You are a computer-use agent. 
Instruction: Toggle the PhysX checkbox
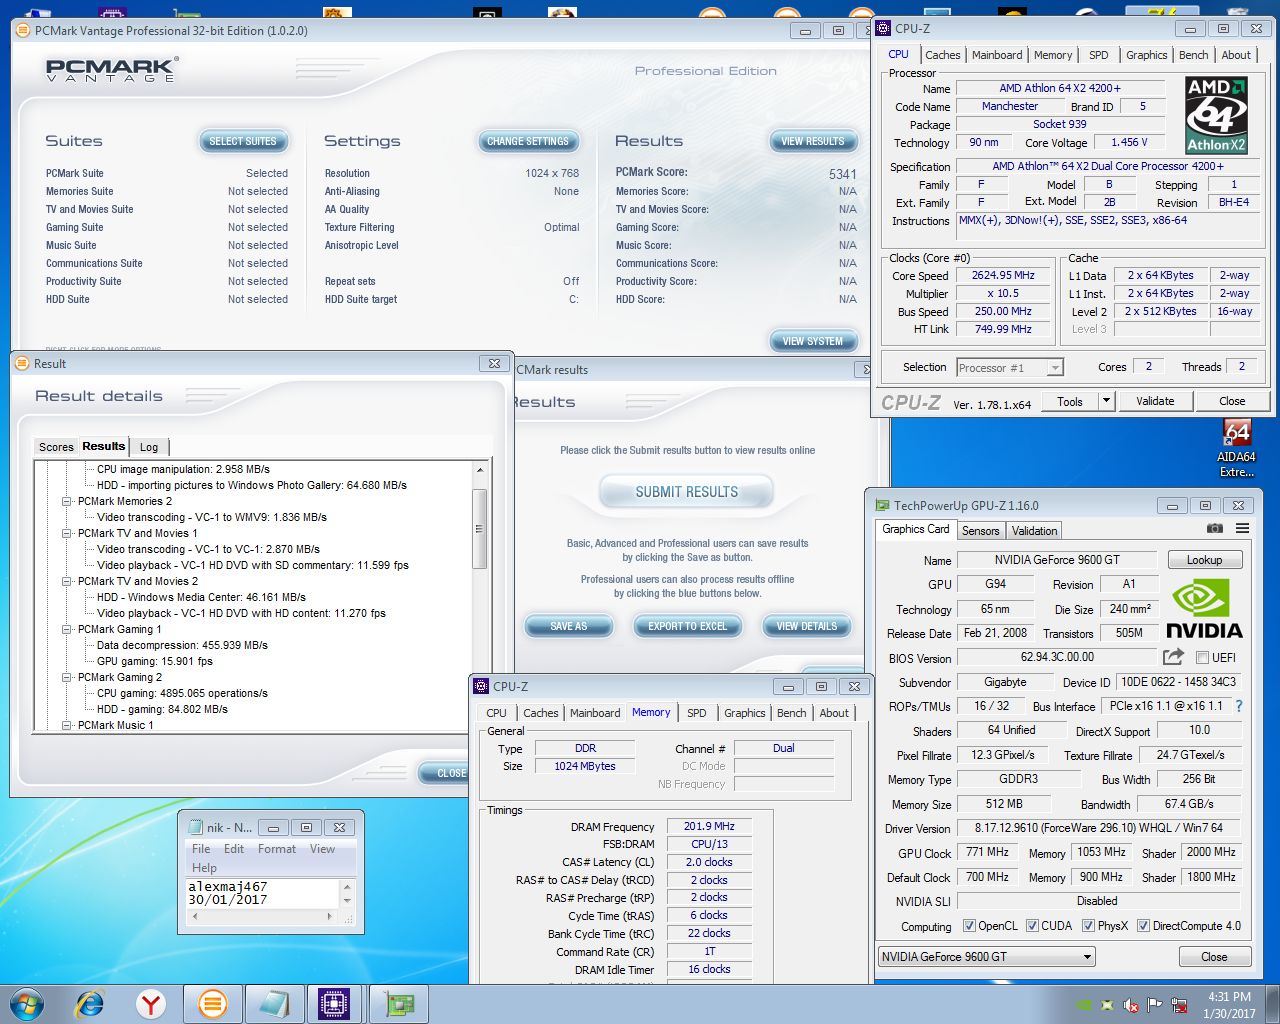[x=1088, y=926]
